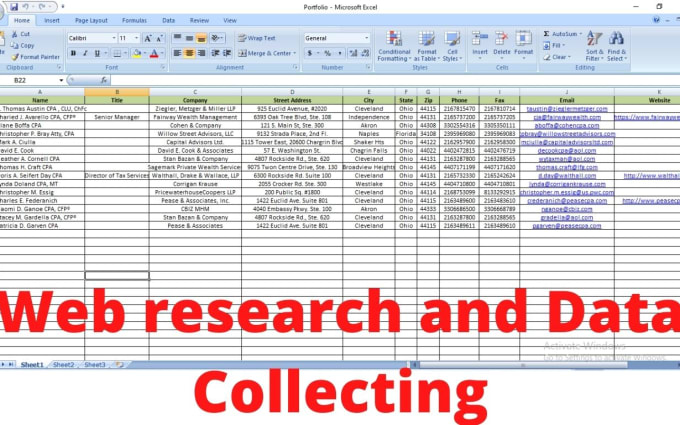The height and width of the screenshot is (425, 680).
Task: Open the Alignment dialog launcher
Action: (295, 67)
